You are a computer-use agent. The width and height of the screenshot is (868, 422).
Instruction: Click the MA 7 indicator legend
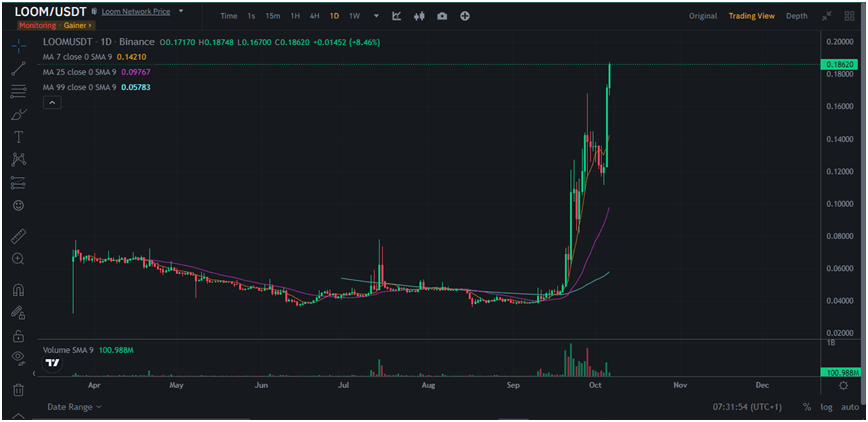[x=95, y=56]
